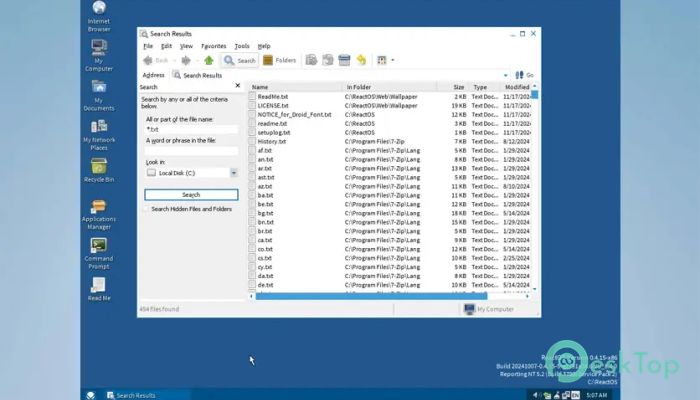
Task: Sort by the Size column header
Action: point(453,87)
